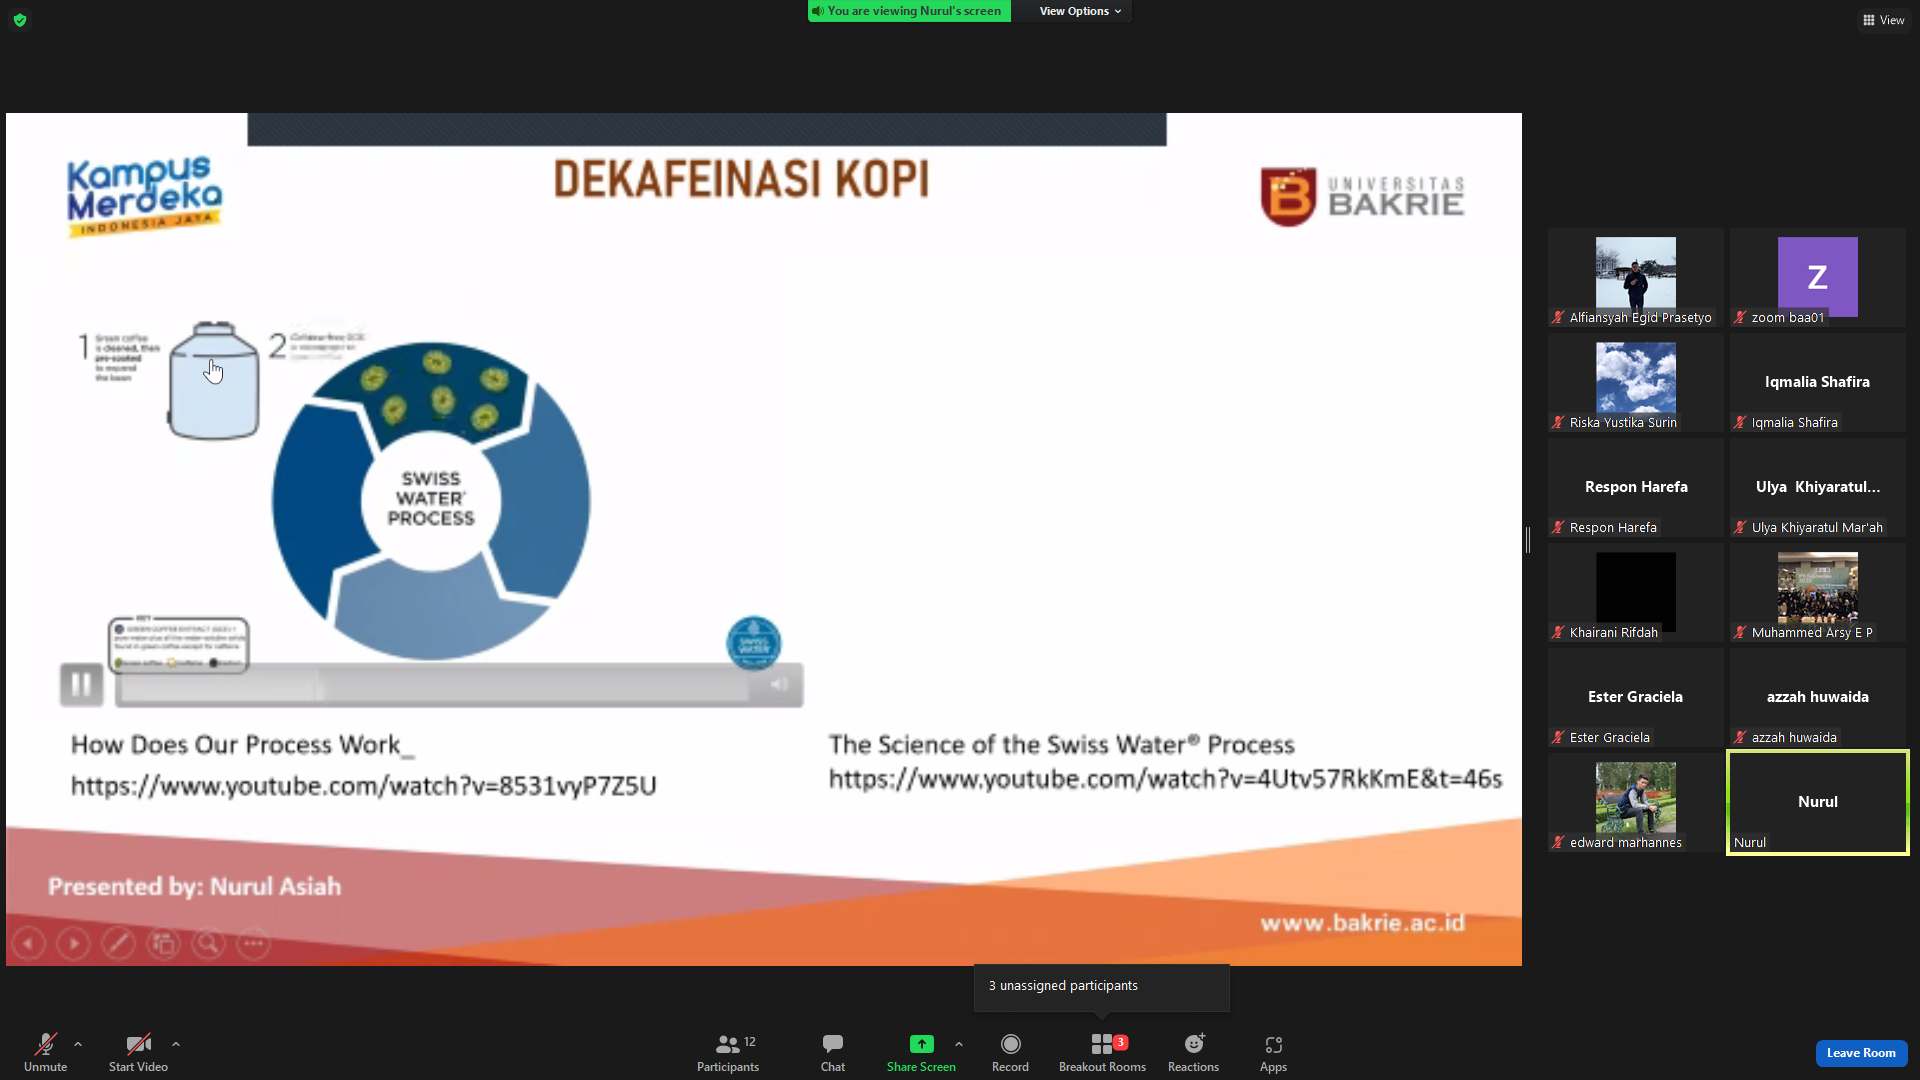The height and width of the screenshot is (1080, 1920).
Task: Click the '3 unassigned participants' popup
Action: pyautogui.click(x=1102, y=987)
